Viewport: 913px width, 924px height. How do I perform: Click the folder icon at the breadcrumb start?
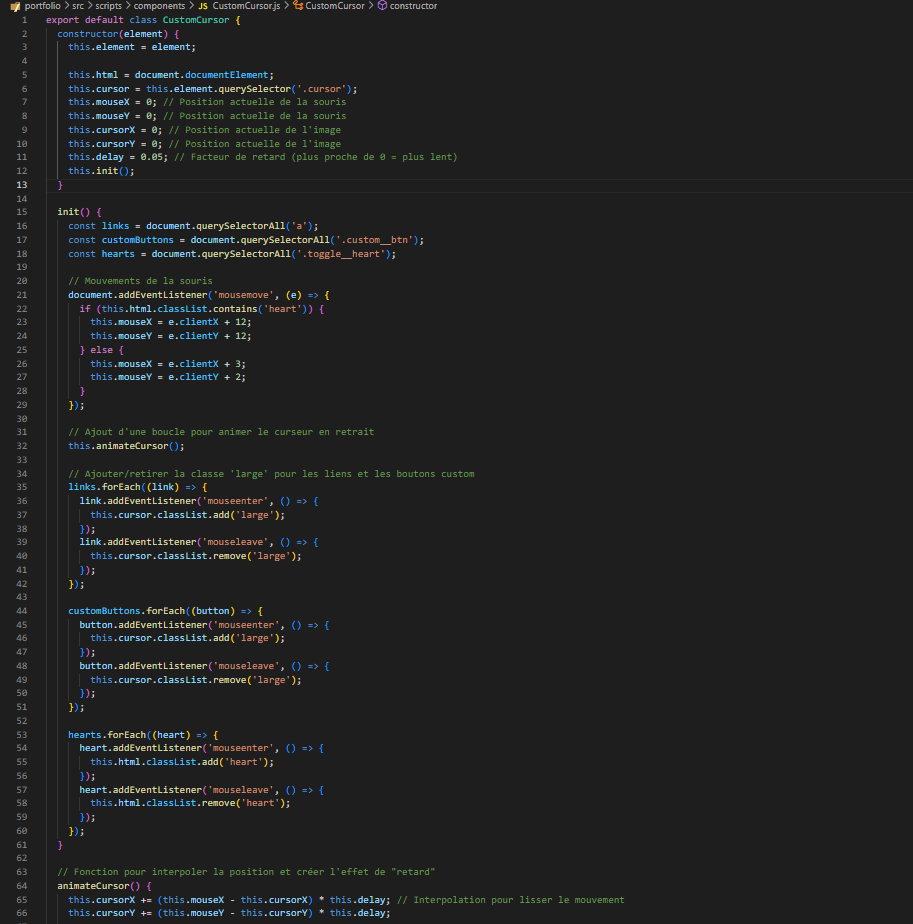pos(15,6)
